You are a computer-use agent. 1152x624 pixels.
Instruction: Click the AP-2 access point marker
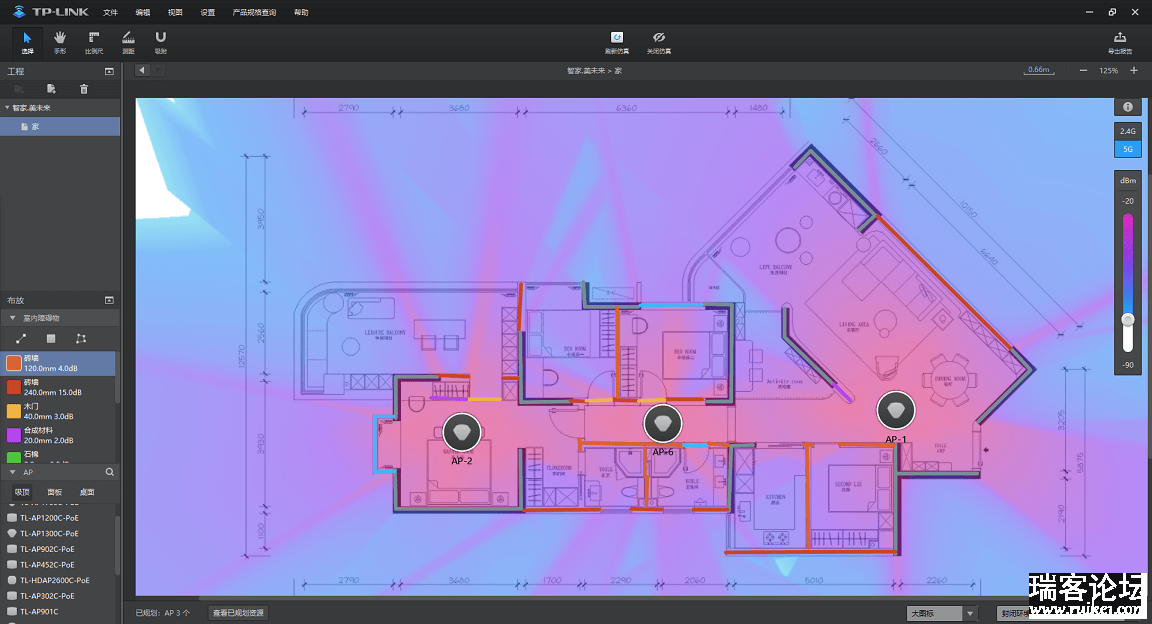click(462, 432)
